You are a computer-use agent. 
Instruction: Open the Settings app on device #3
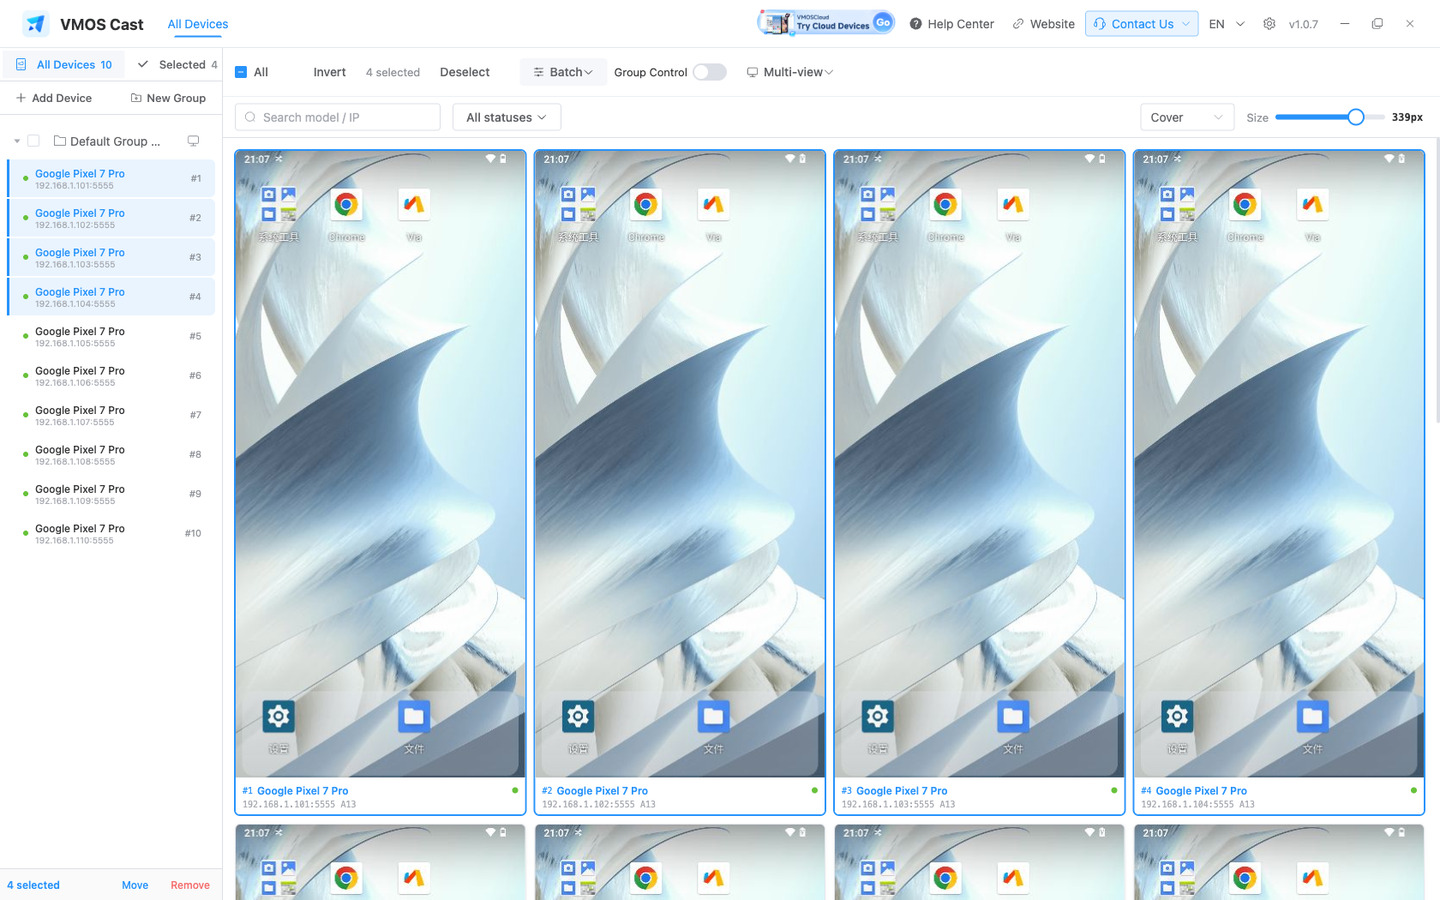pyautogui.click(x=877, y=716)
